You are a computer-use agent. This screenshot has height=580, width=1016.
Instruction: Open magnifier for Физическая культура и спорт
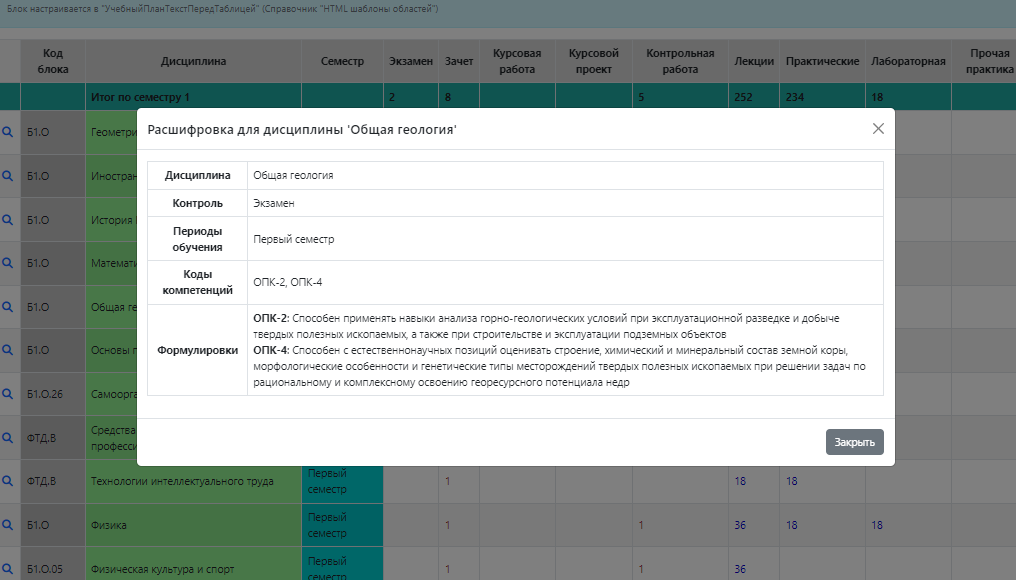coord(7,568)
